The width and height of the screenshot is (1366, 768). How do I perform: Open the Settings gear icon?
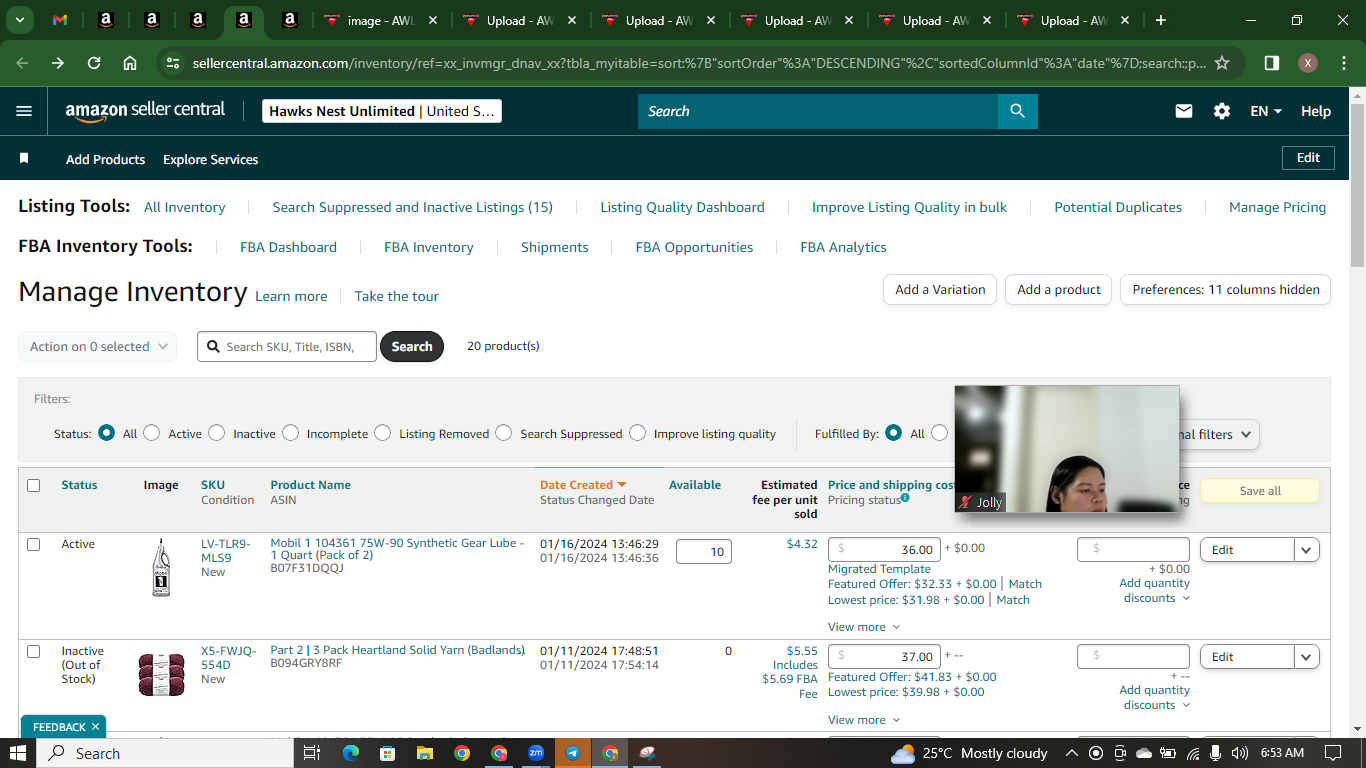tap(1222, 111)
